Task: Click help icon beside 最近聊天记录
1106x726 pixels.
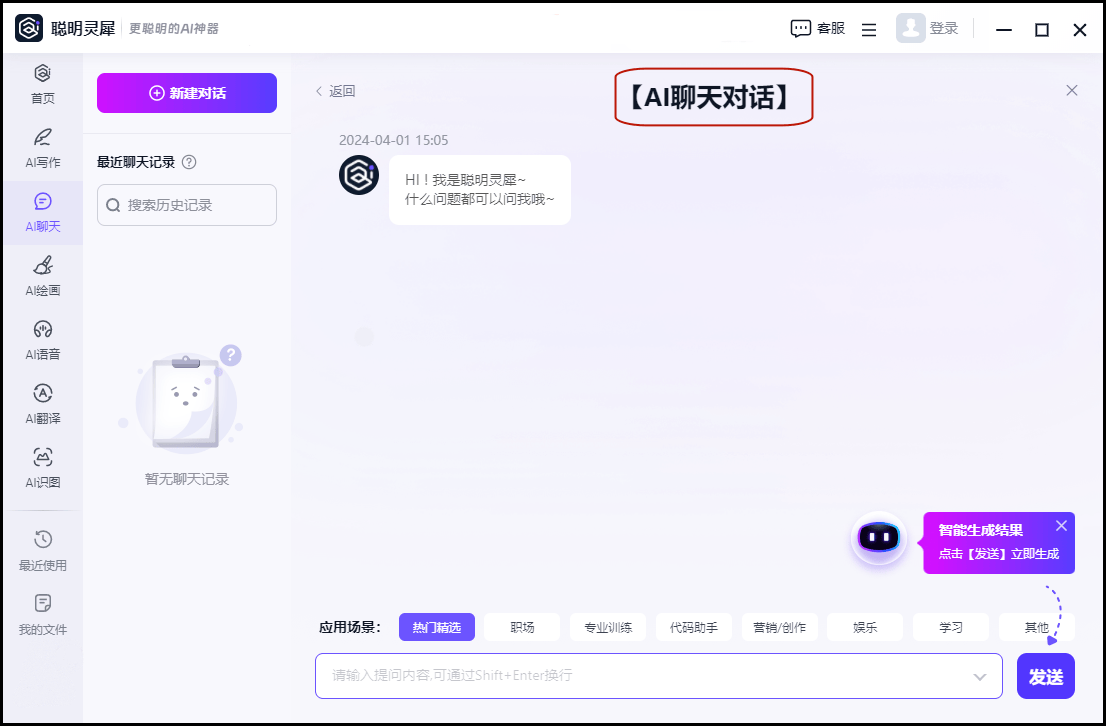Action: click(189, 162)
